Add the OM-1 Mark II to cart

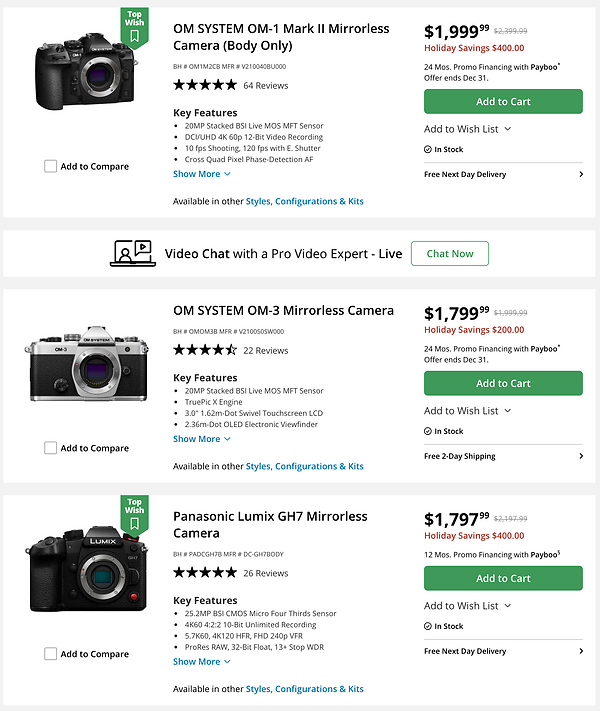(503, 101)
